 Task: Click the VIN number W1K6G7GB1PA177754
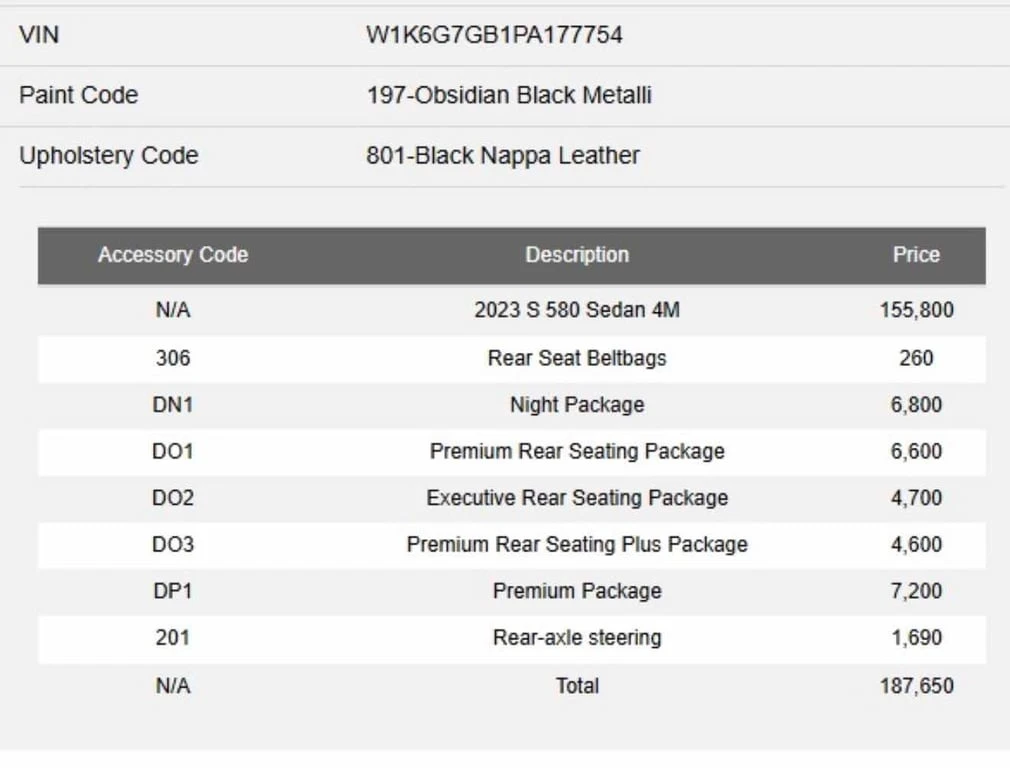coord(494,35)
